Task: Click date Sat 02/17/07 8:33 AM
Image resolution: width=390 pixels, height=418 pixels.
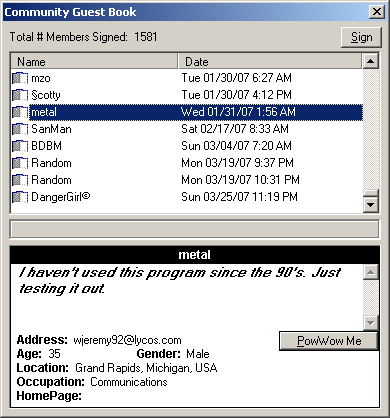Action: [235, 129]
